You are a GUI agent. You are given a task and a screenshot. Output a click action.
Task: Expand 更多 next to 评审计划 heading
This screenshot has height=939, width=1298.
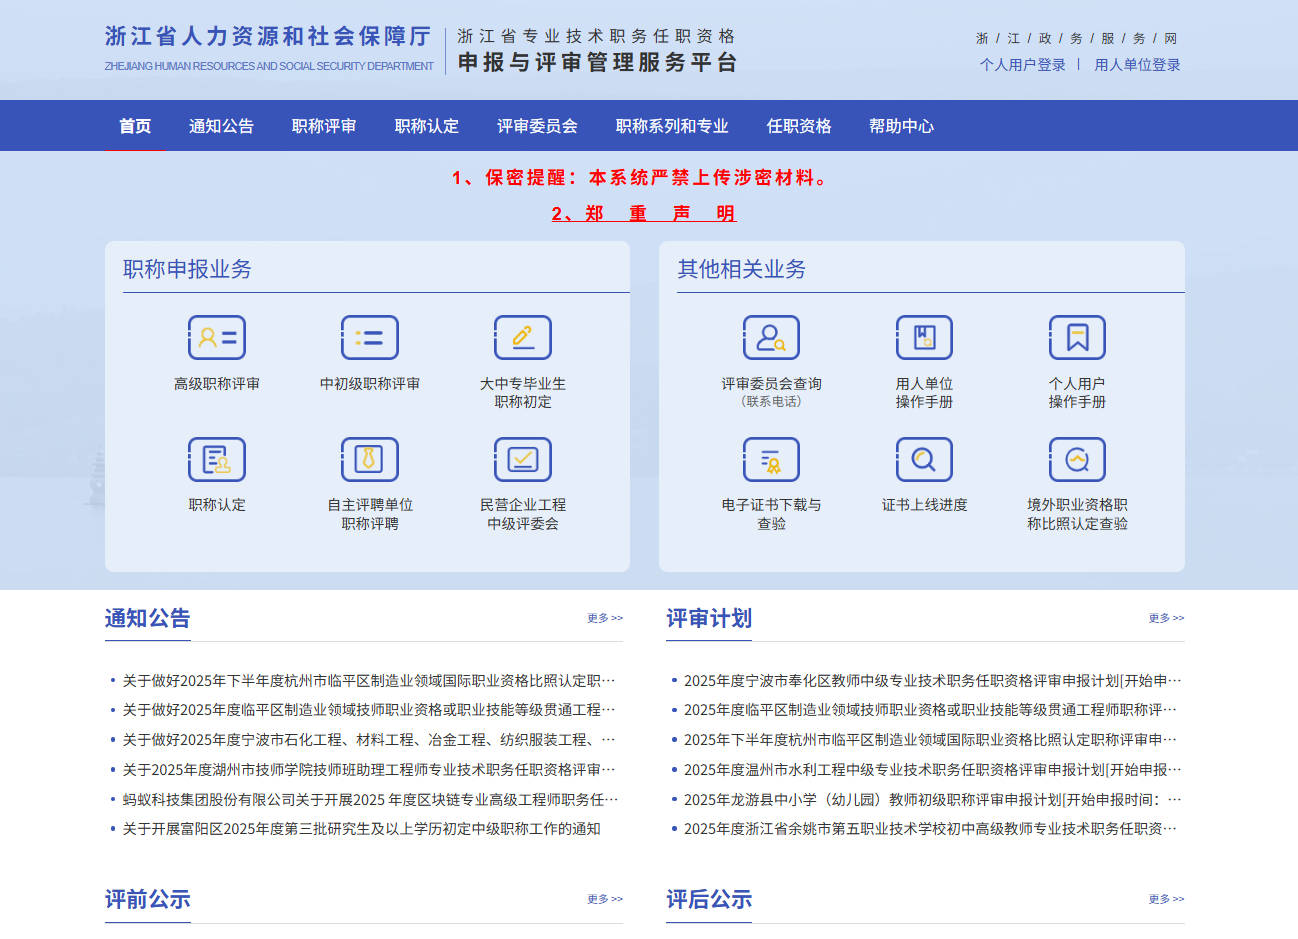[1166, 618]
